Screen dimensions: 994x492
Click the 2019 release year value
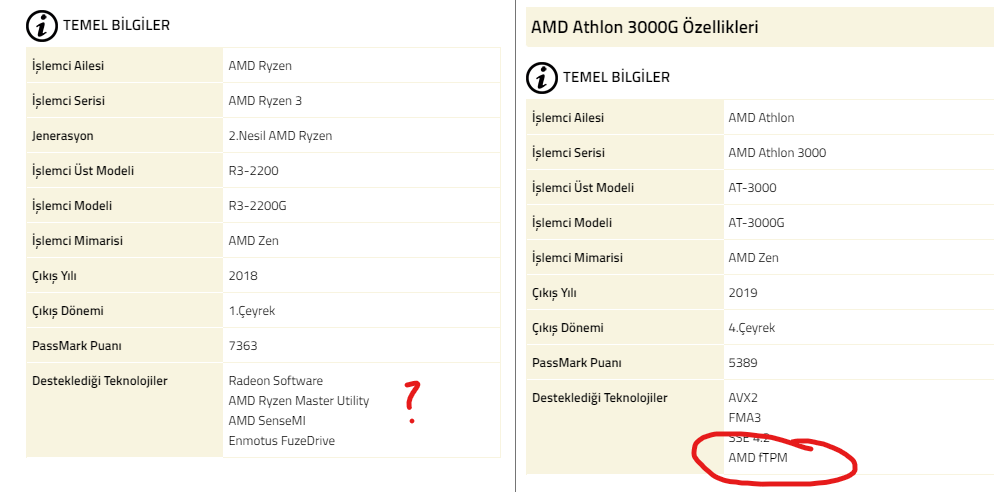(743, 293)
